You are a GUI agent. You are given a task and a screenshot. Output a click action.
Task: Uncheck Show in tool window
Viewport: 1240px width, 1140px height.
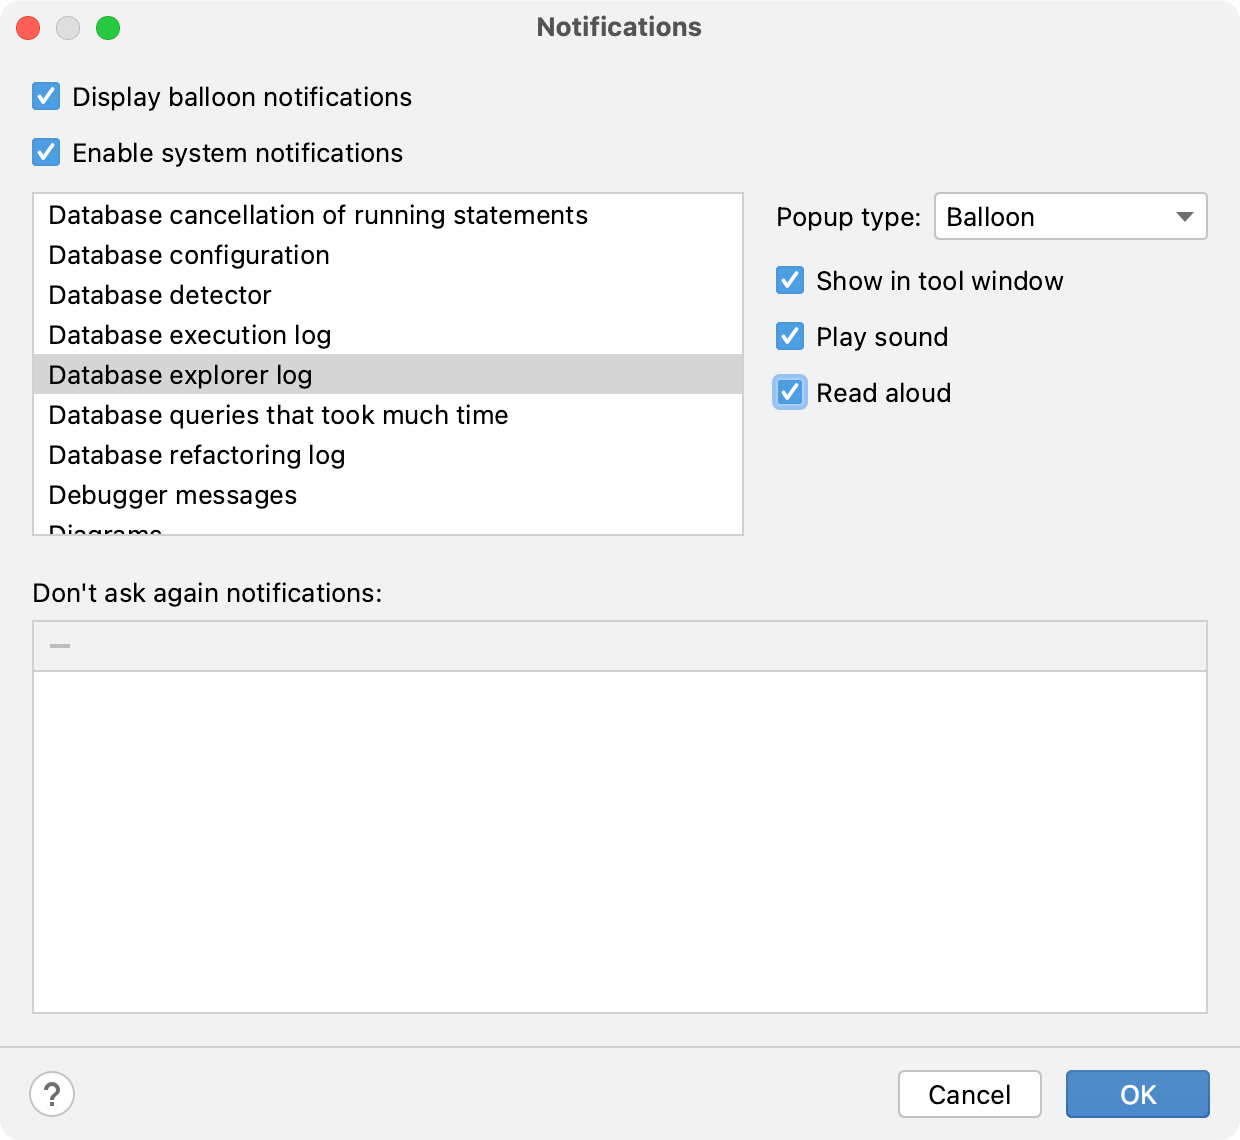click(x=789, y=281)
